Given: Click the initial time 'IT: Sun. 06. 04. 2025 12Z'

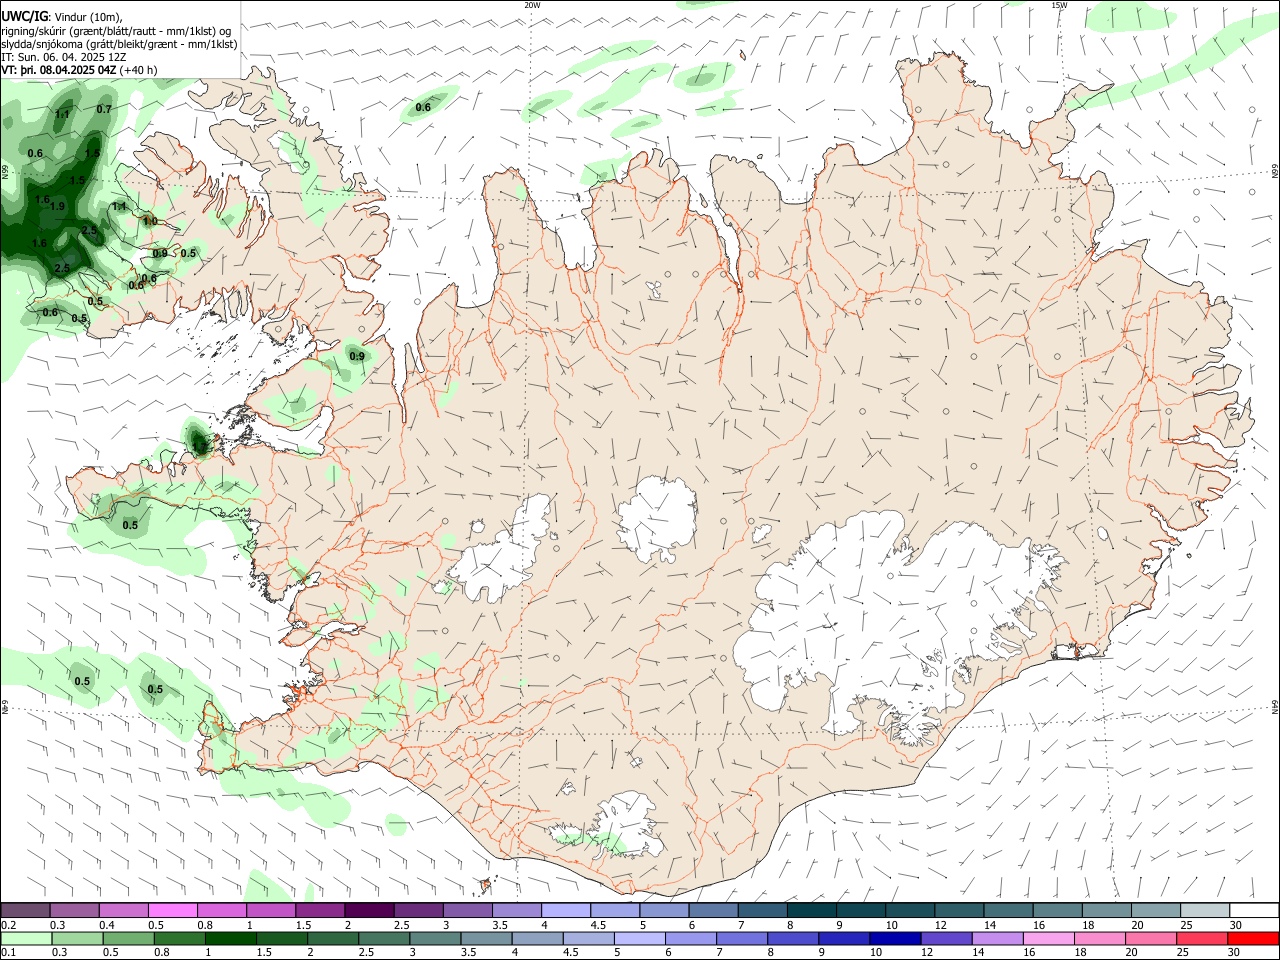Looking at the screenshot, I should tap(64, 57).
